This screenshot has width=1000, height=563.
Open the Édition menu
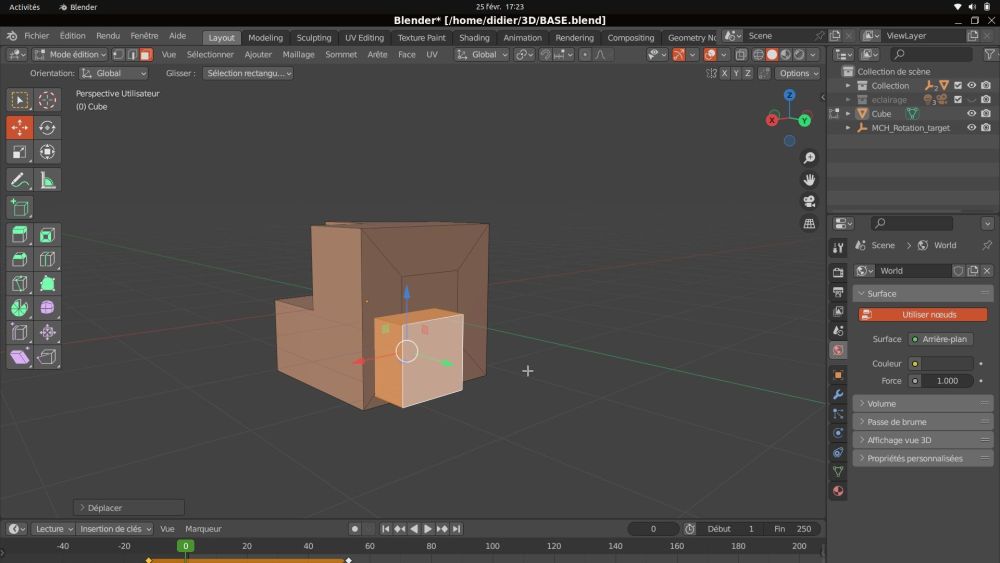(72, 36)
